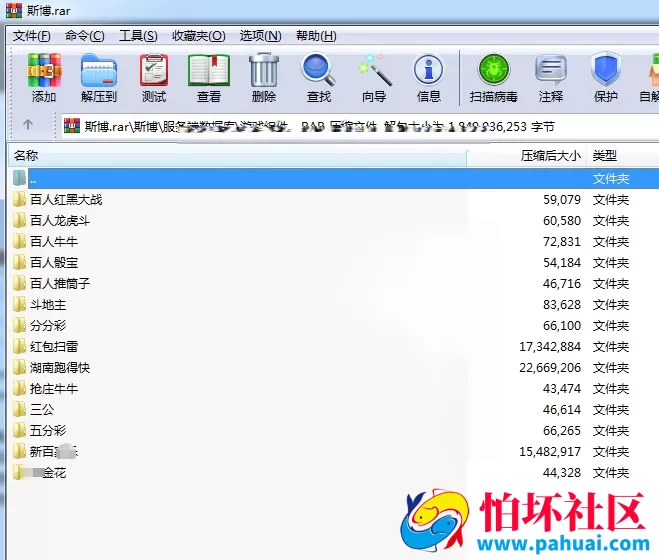Open the 收藏夹(O) menu

tap(198, 36)
